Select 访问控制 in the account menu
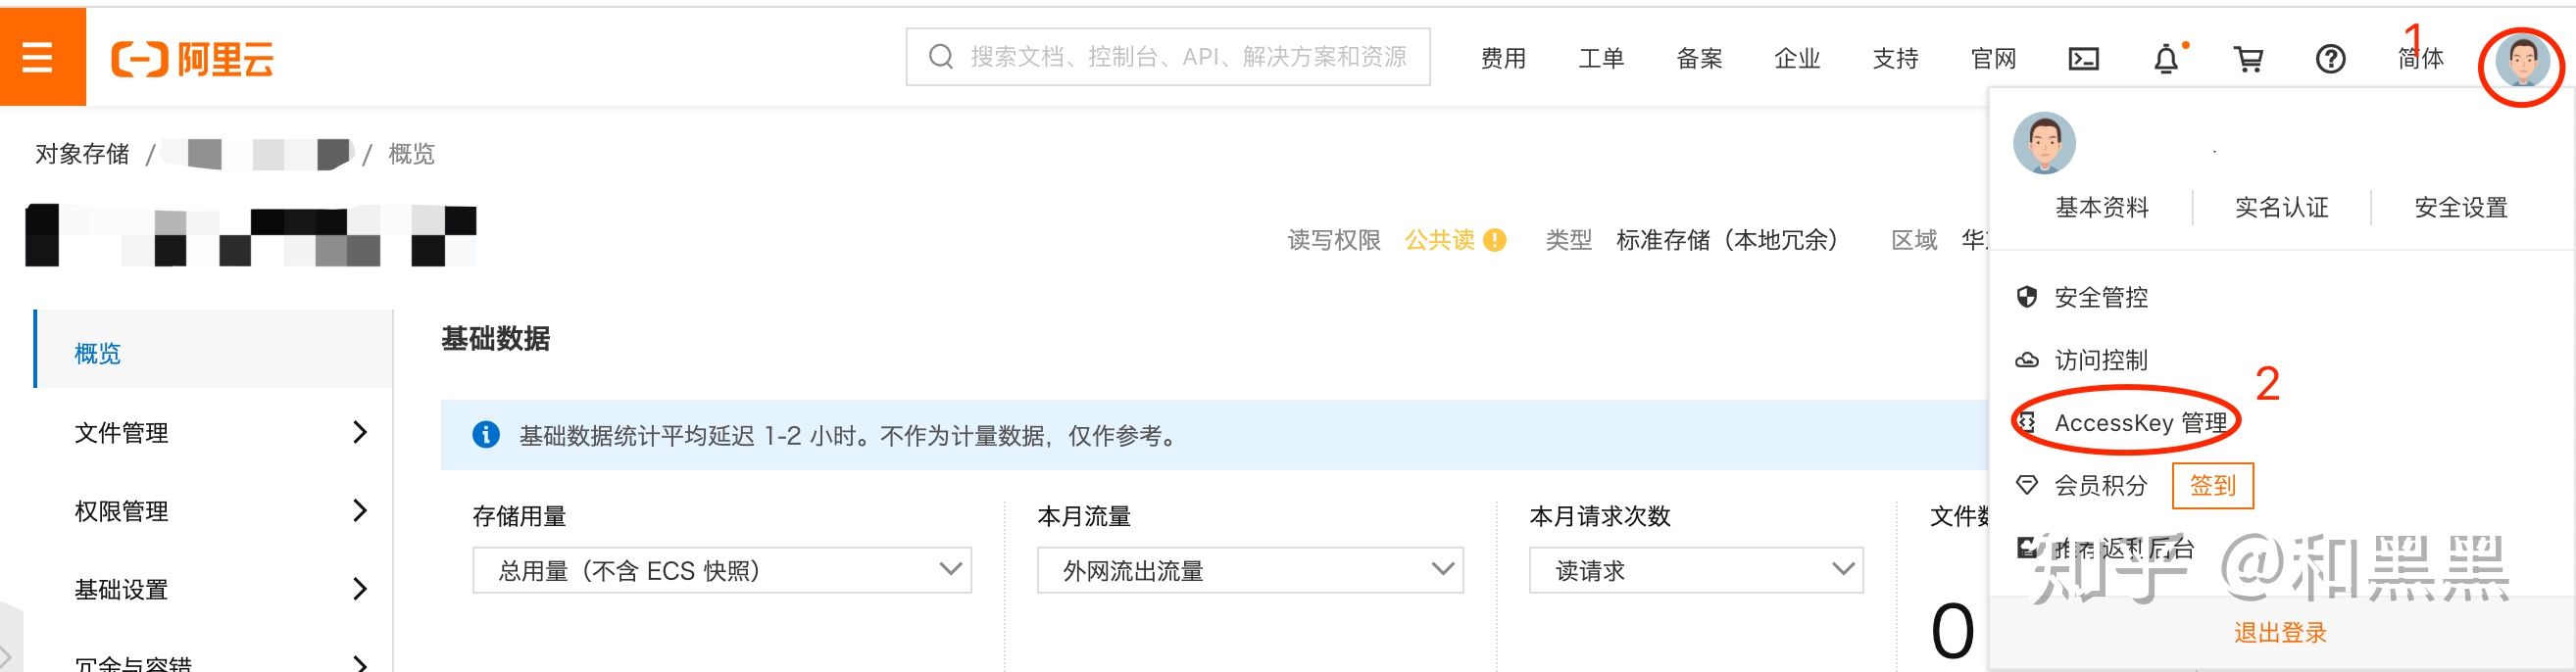 pos(2100,360)
